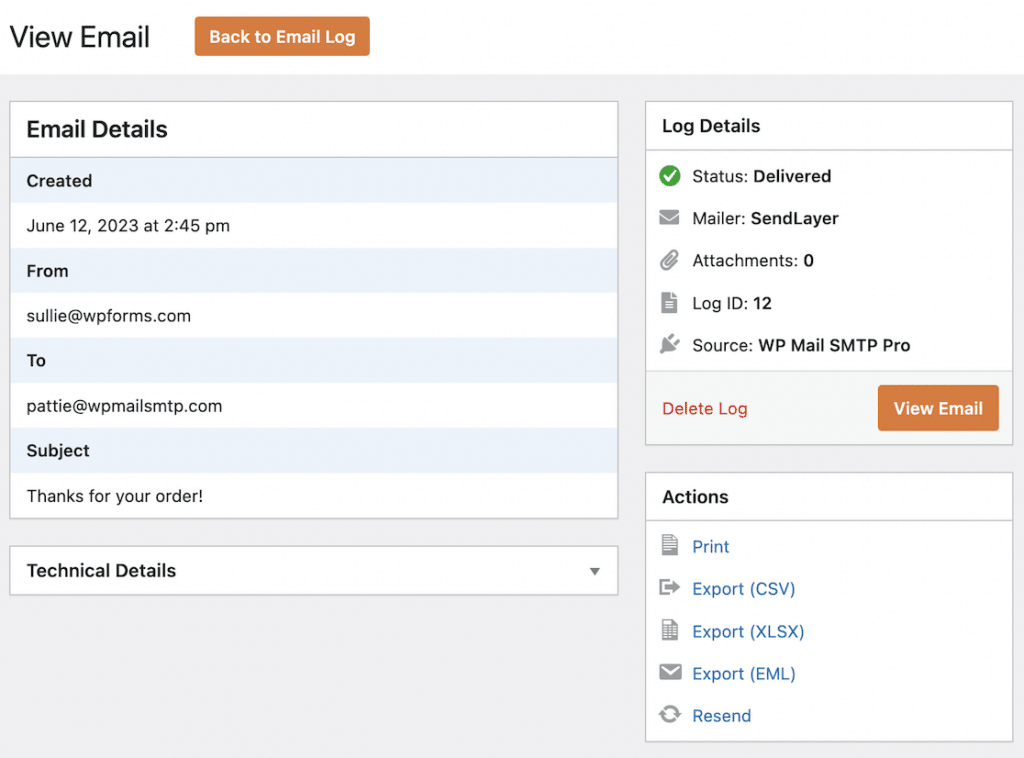This screenshot has height=758, width=1024.
Task: Click the plug icon next to Source
Action: pyautogui.click(x=670, y=344)
